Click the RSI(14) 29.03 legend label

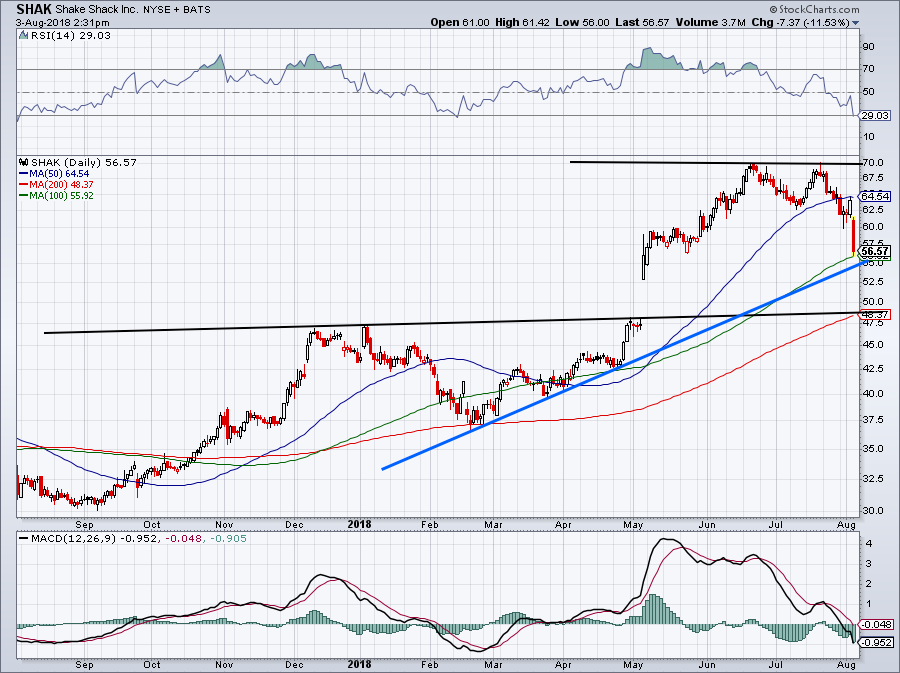click(71, 35)
